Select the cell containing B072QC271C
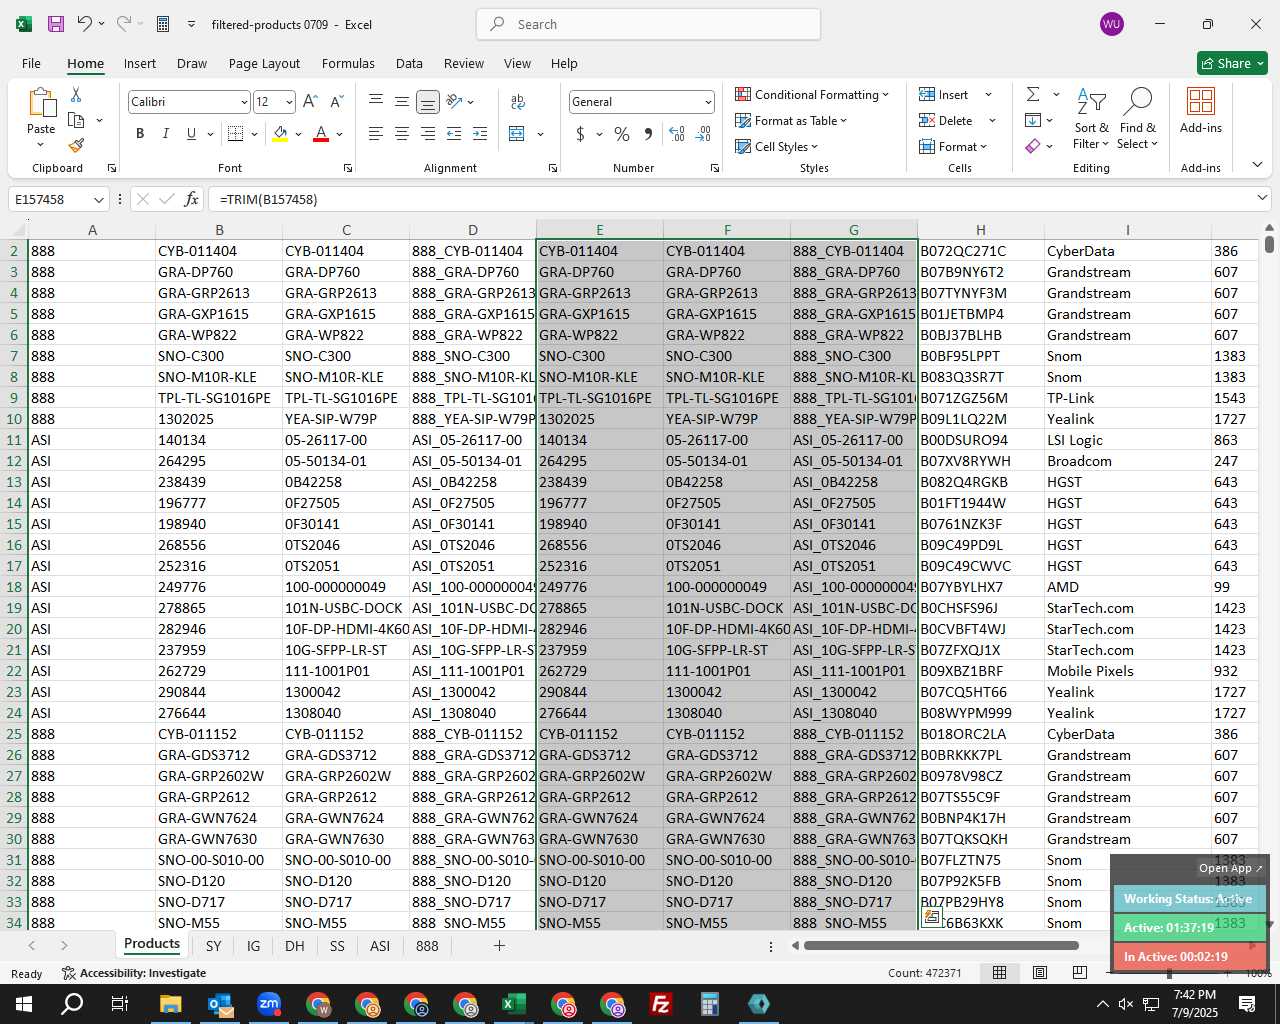Viewport: 1280px width, 1024px height. tap(980, 251)
